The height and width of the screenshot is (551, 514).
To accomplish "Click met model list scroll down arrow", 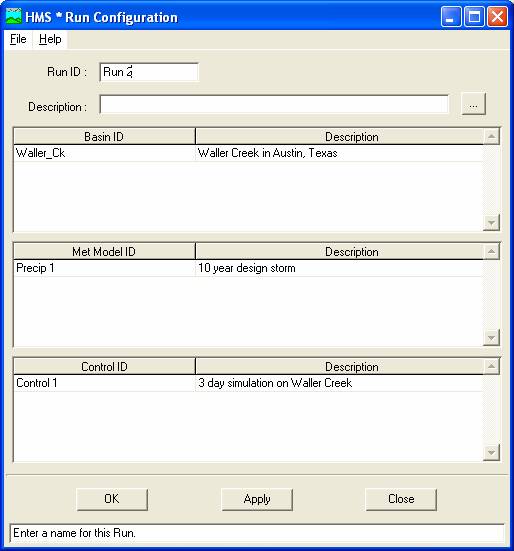I will tap(492, 338).
